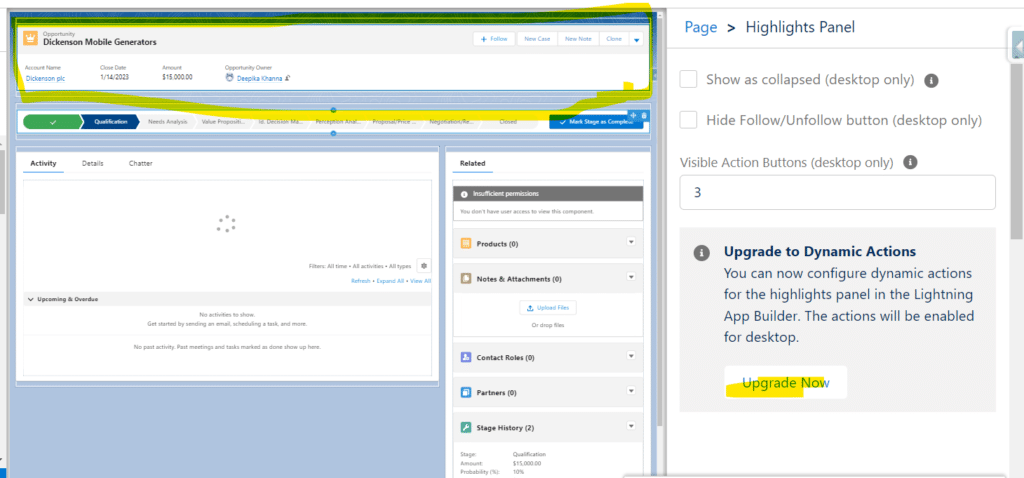This screenshot has width=1024, height=478.
Task: Enable Show as collapsed checkbox
Action: pos(688,79)
